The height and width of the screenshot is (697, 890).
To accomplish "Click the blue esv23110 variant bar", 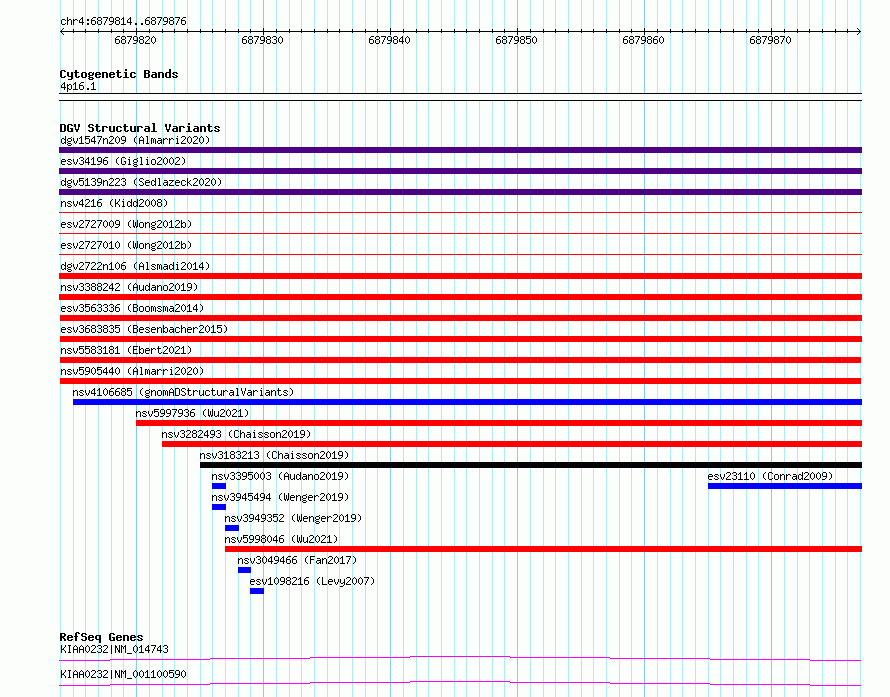I will 785,486.
